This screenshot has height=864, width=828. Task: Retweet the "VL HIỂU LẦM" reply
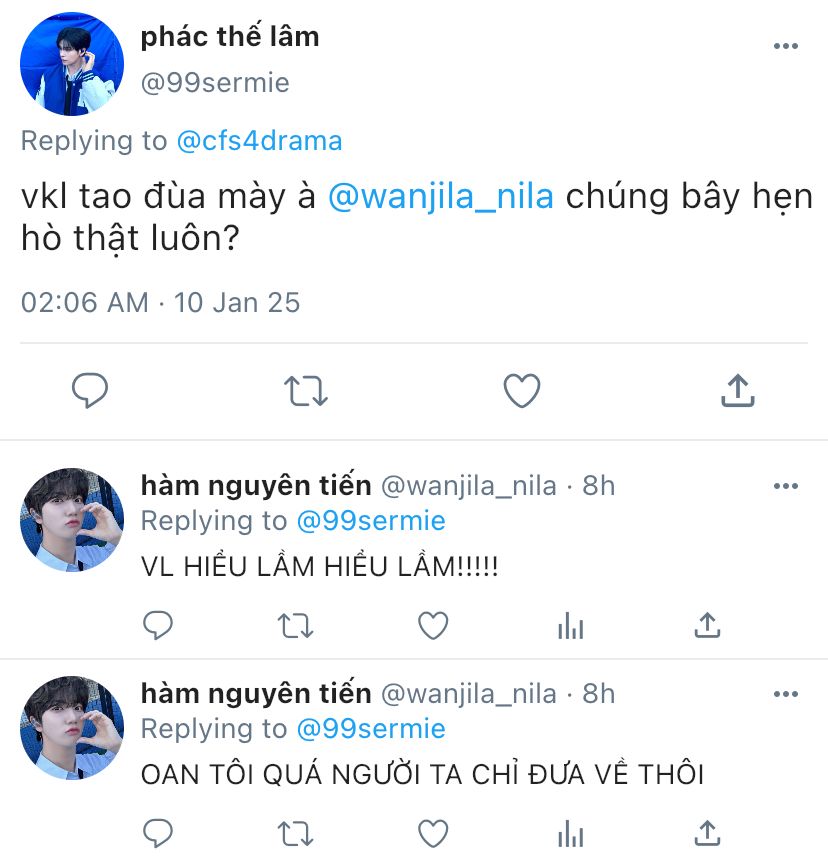(295, 626)
